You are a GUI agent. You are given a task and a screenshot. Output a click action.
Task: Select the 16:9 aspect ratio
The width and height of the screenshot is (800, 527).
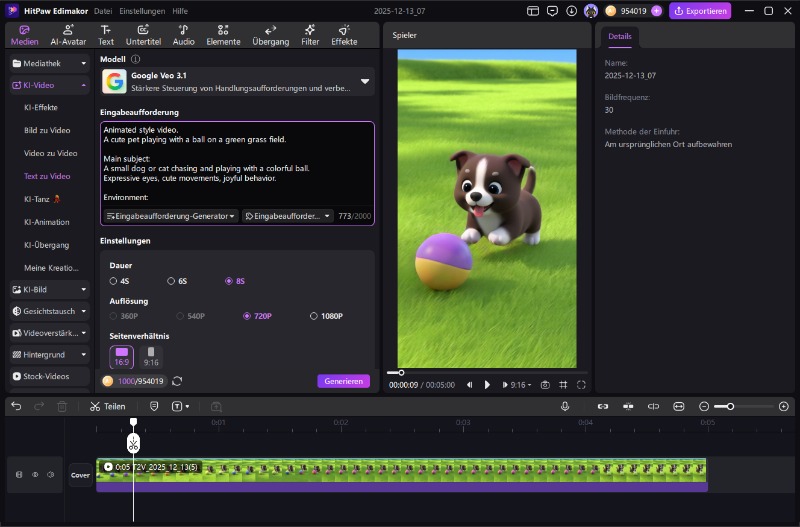click(121, 357)
